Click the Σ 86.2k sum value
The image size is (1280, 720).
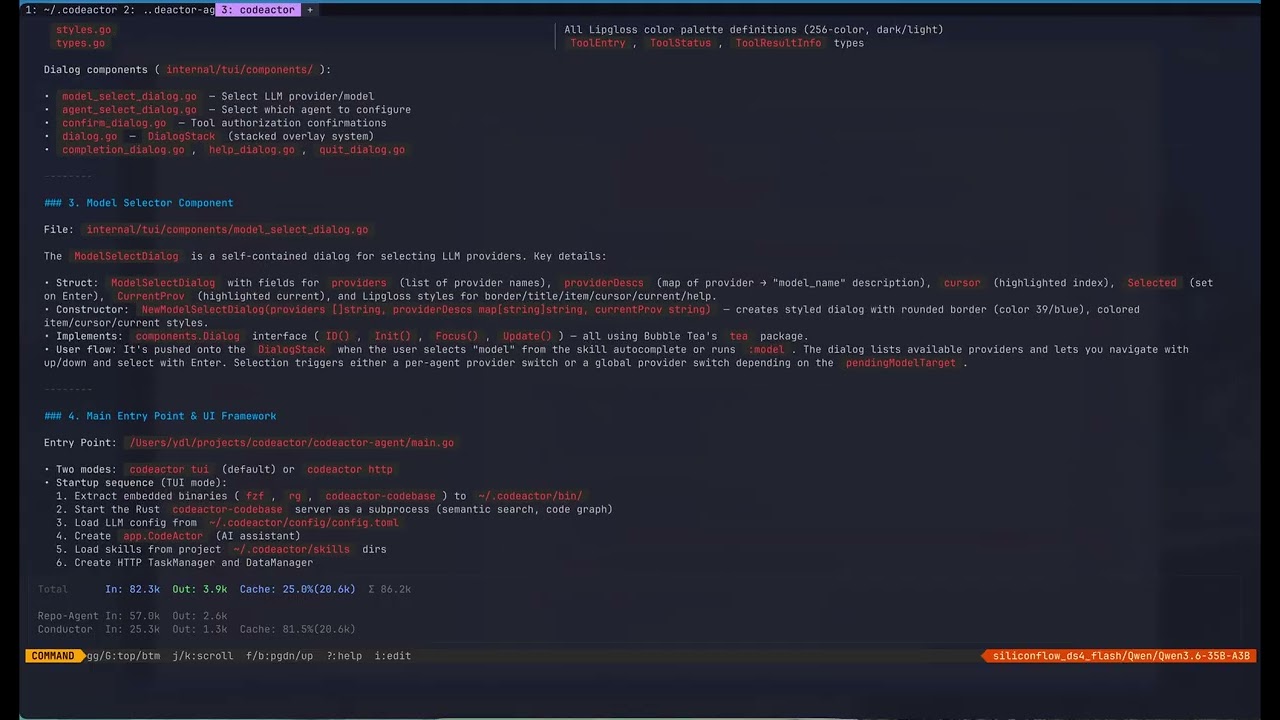[x=389, y=589]
